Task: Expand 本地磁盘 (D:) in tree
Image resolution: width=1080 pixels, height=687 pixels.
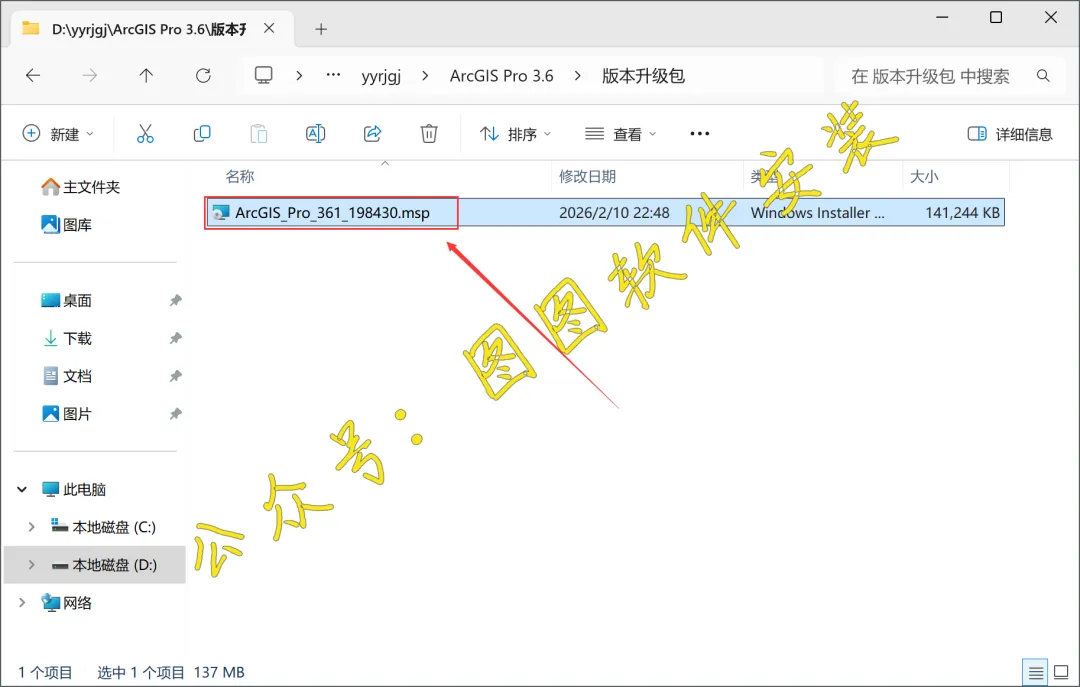Action: (x=31, y=565)
